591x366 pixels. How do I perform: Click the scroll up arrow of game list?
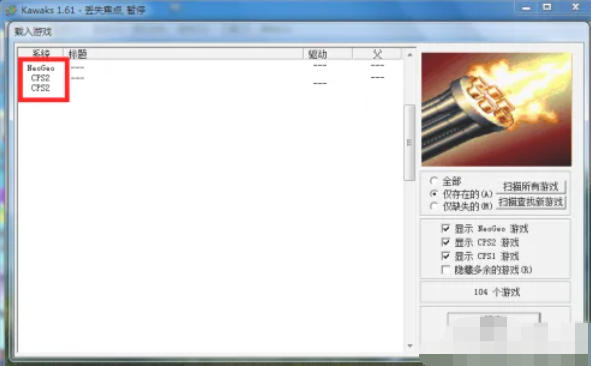(410, 55)
